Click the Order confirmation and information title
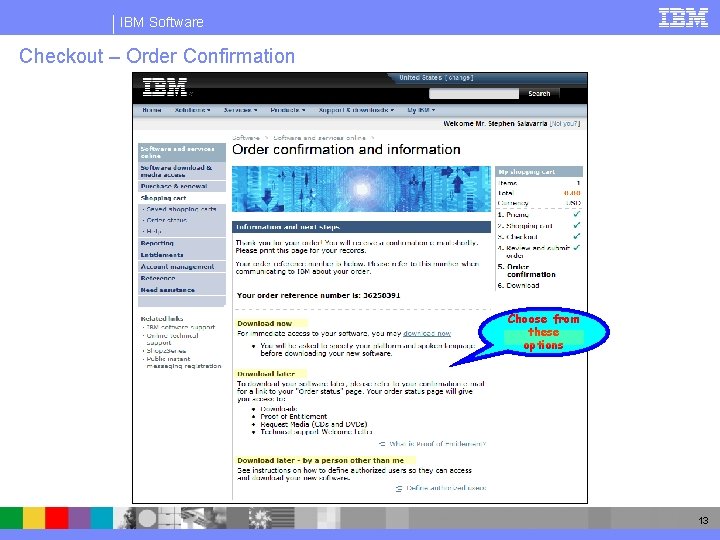This screenshot has width=720, height=540. tap(346, 150)
